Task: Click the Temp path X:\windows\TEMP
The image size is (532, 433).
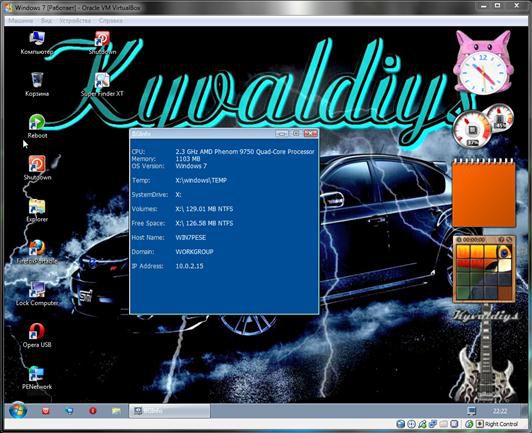Action: (201, 180)
